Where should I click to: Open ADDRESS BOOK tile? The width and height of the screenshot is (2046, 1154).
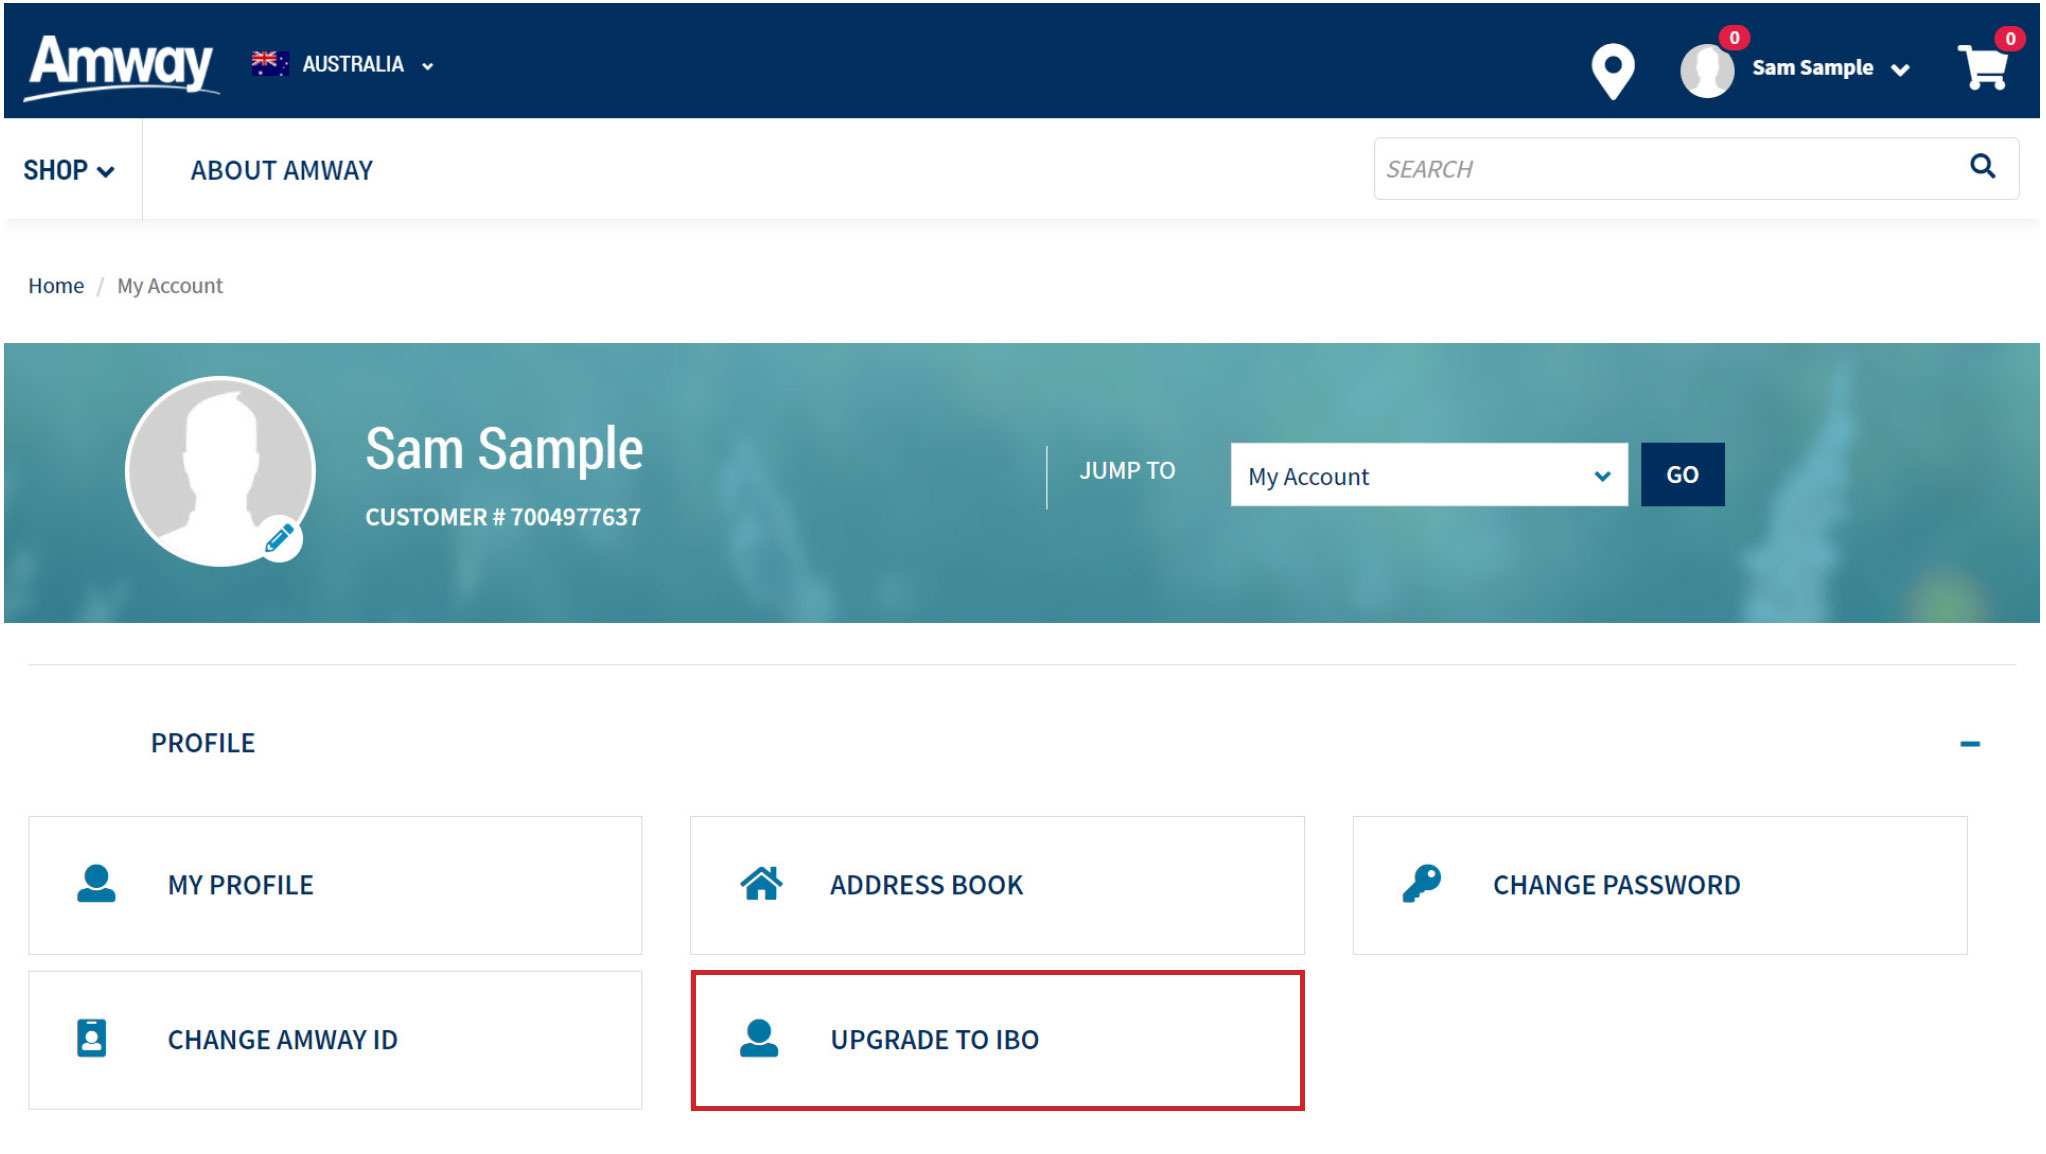[997, 885]
